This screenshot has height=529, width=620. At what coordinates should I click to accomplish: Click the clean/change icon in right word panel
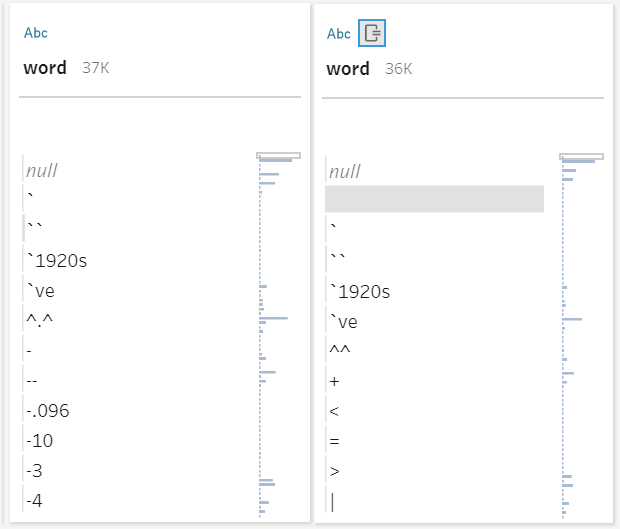(x=371, y=33)
